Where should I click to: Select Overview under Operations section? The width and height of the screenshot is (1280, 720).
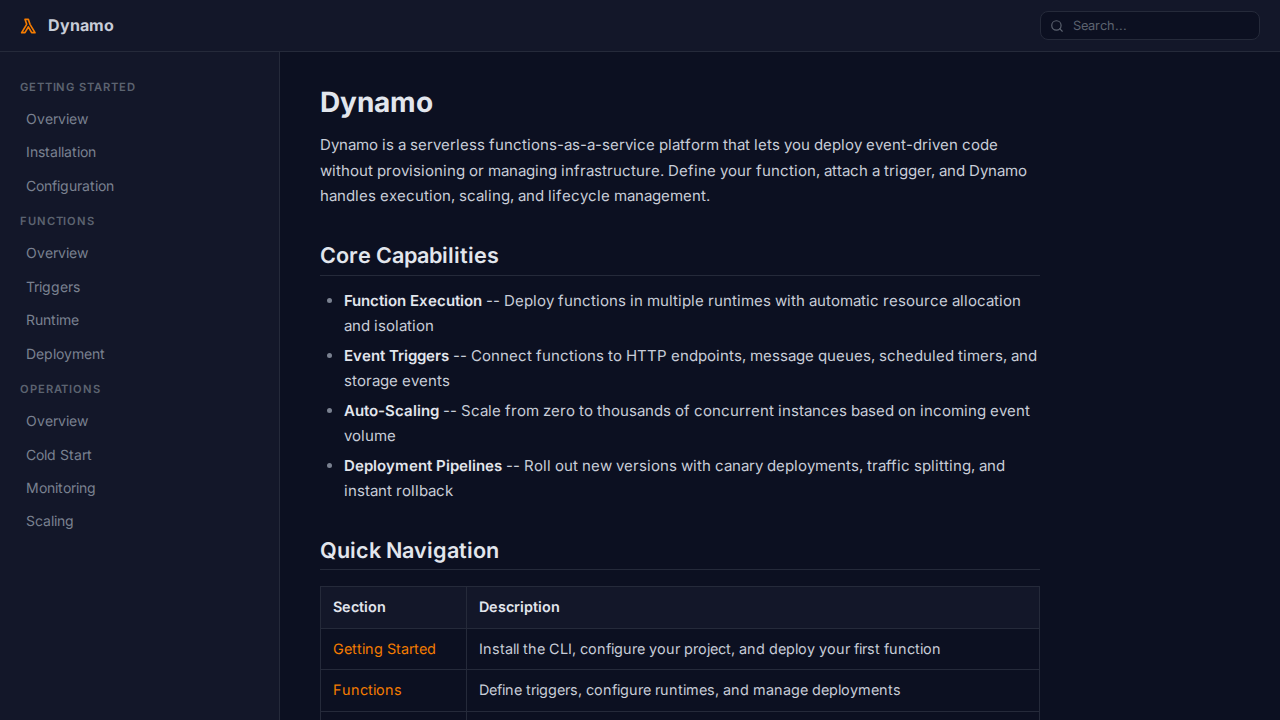pyautogui.click(x=57, y=421)
